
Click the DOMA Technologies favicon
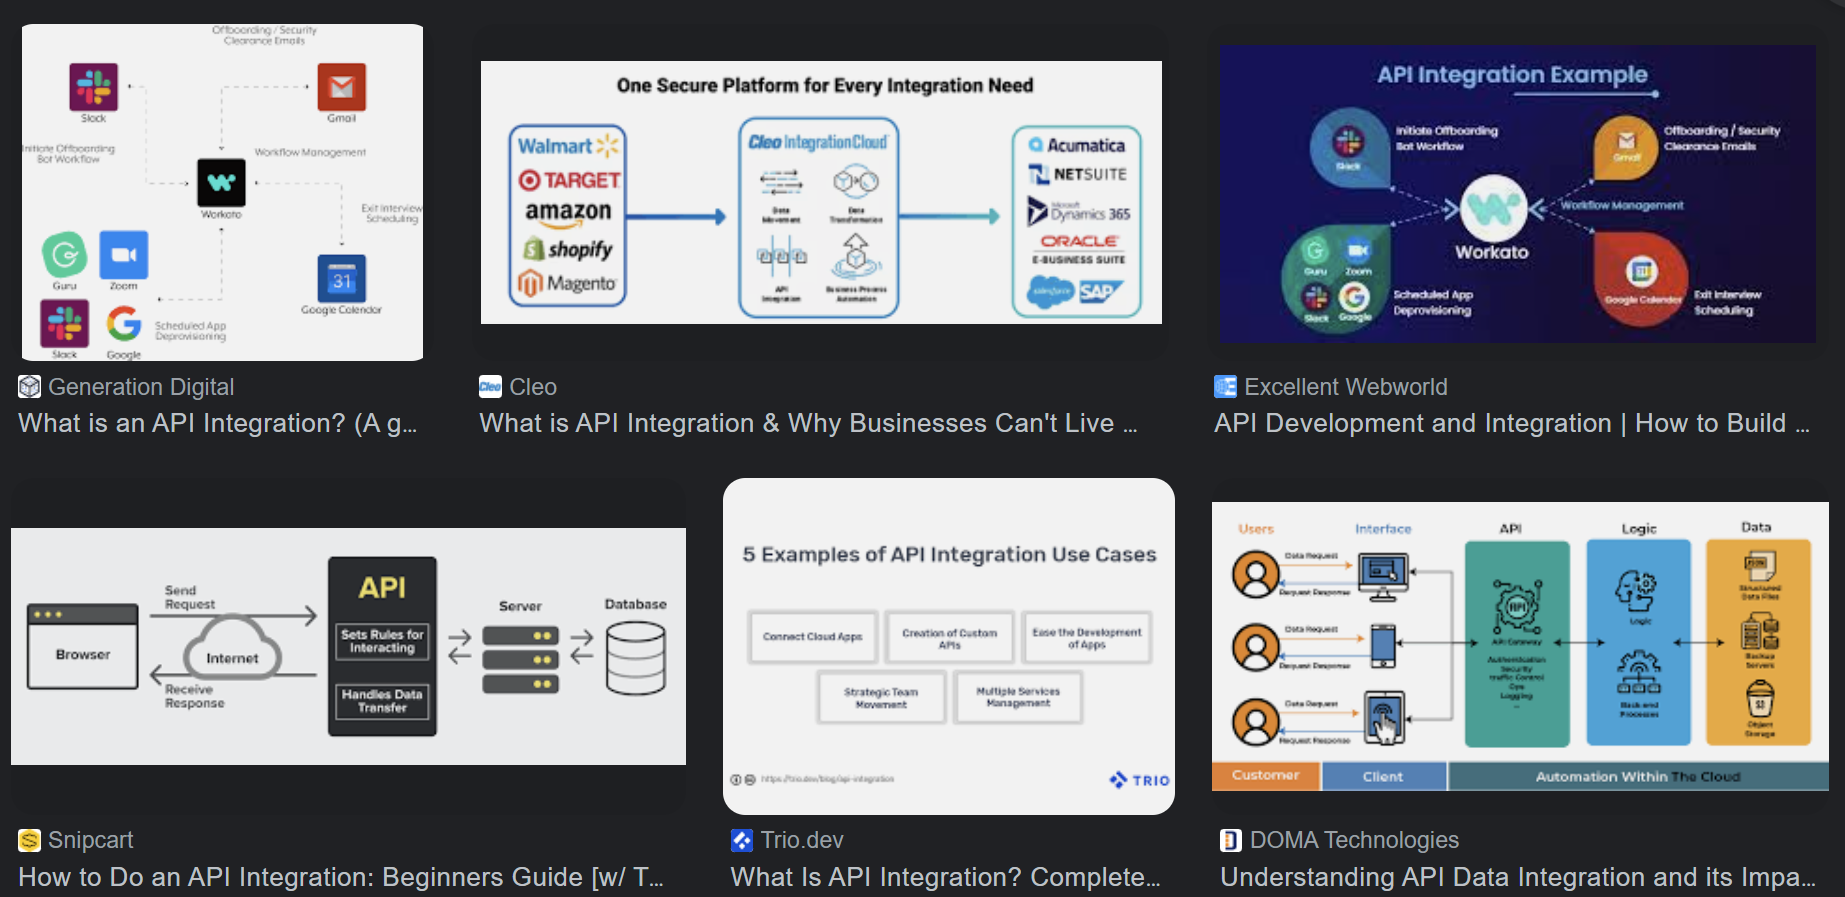(x=1231, y=840)
